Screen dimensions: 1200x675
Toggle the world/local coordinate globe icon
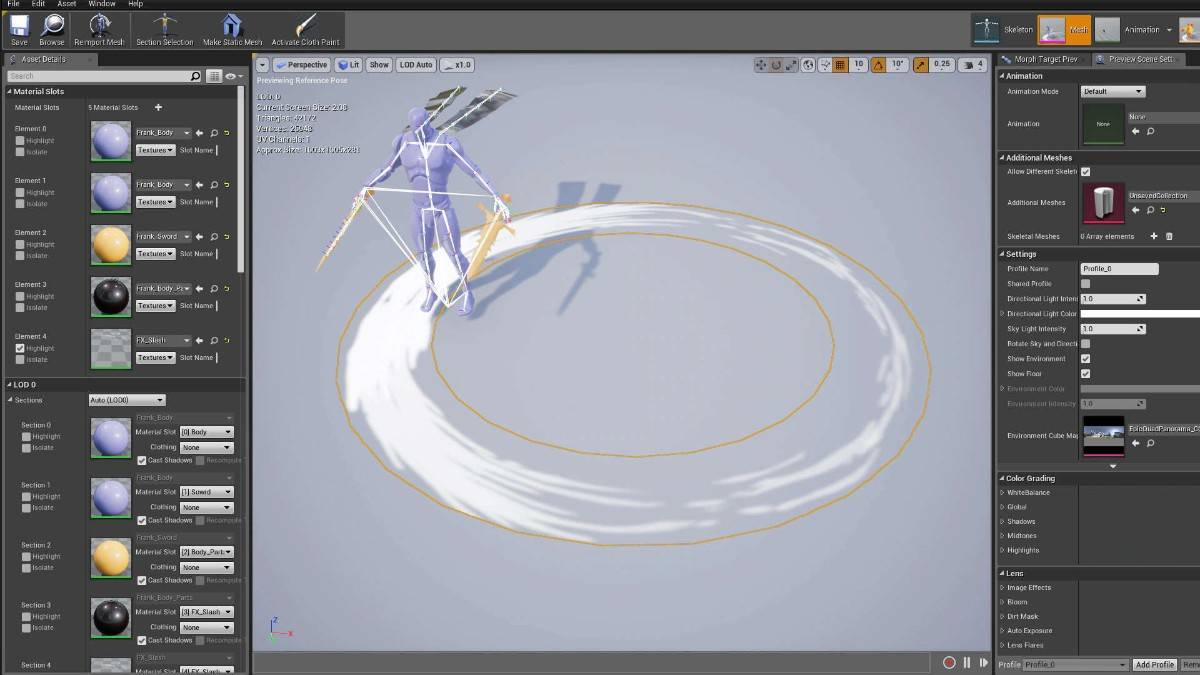[x=808, y=65]
